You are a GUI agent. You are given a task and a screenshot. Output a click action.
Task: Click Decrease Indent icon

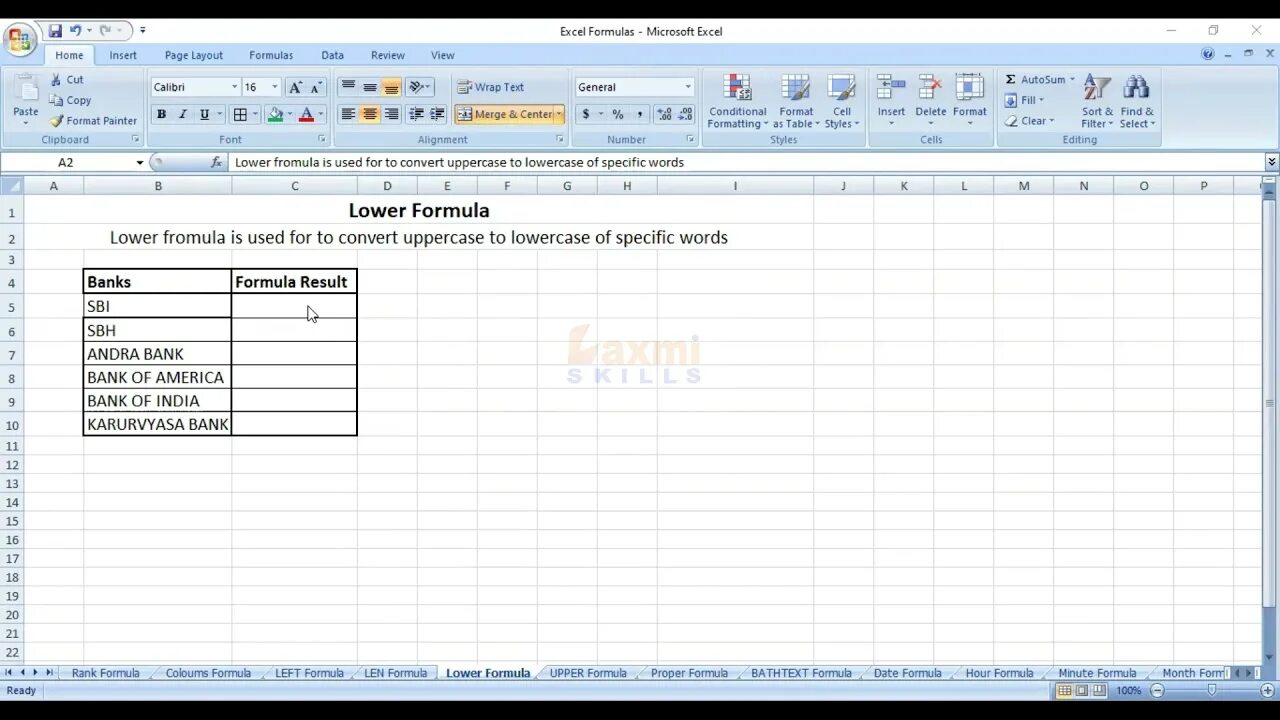[416, 114]
